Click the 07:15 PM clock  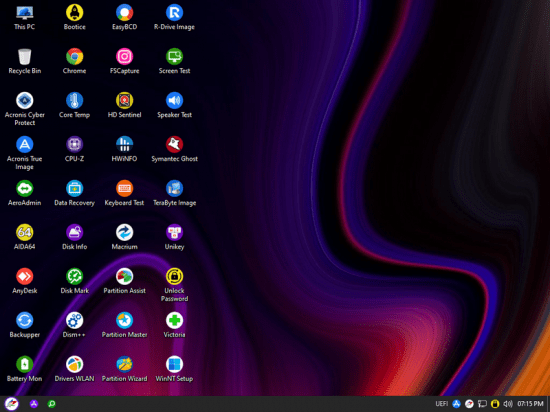530,404
